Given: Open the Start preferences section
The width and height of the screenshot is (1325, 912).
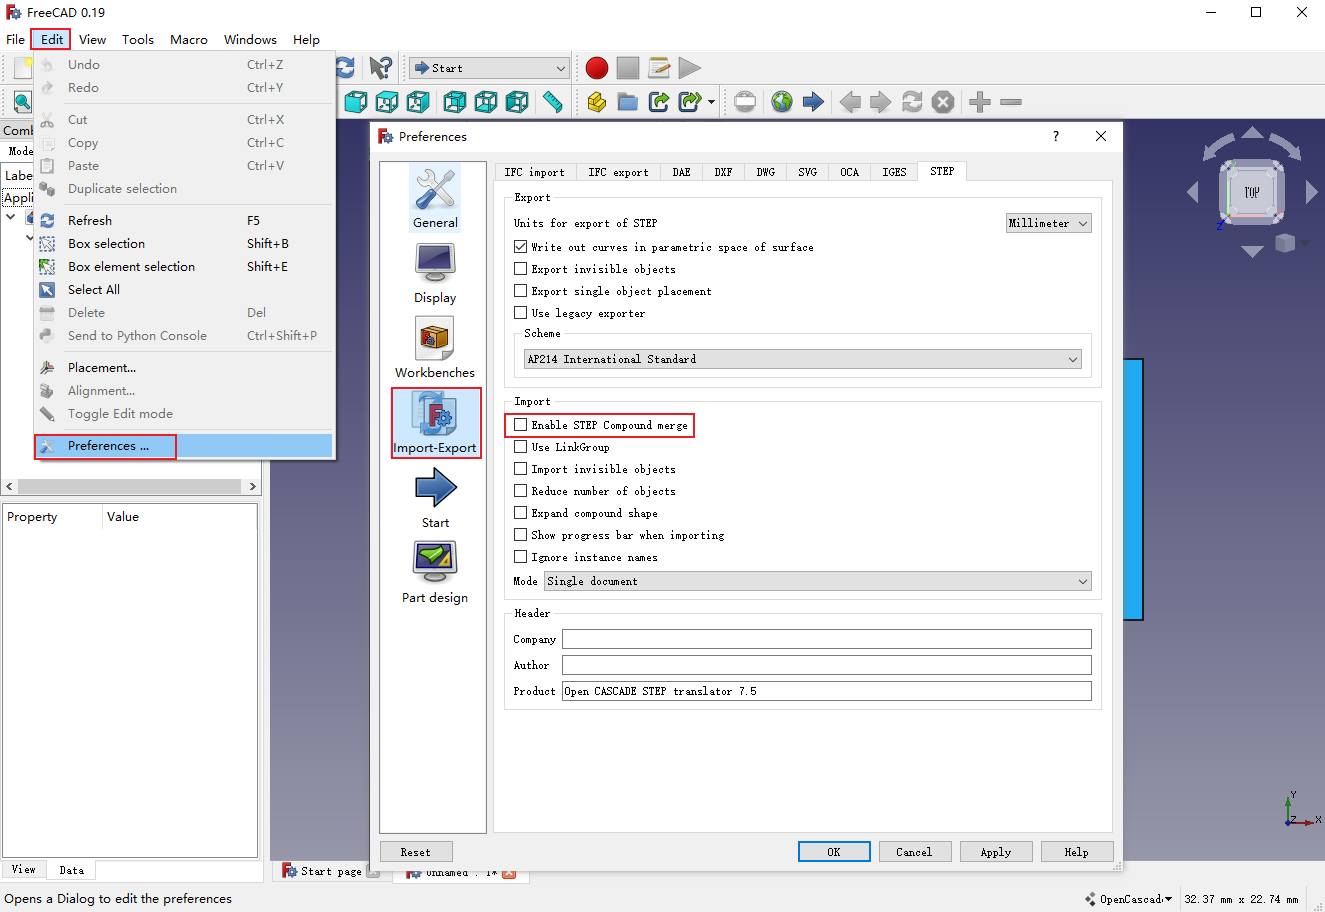Looking at the screenshot, I should click(435, 499).
